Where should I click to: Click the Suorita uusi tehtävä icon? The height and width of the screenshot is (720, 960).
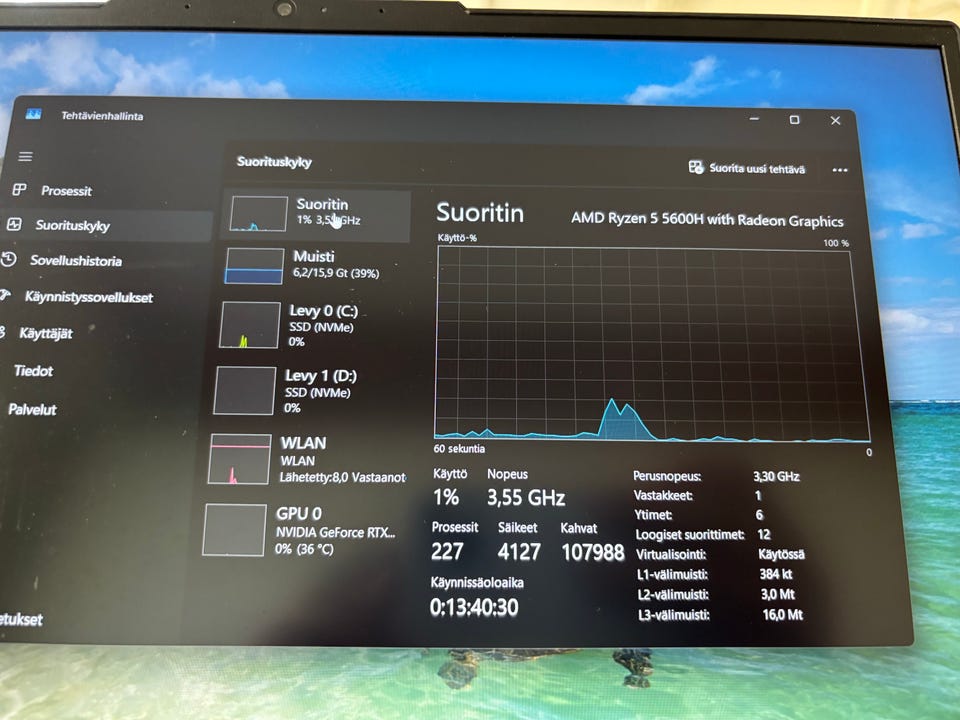click(696, 167)
